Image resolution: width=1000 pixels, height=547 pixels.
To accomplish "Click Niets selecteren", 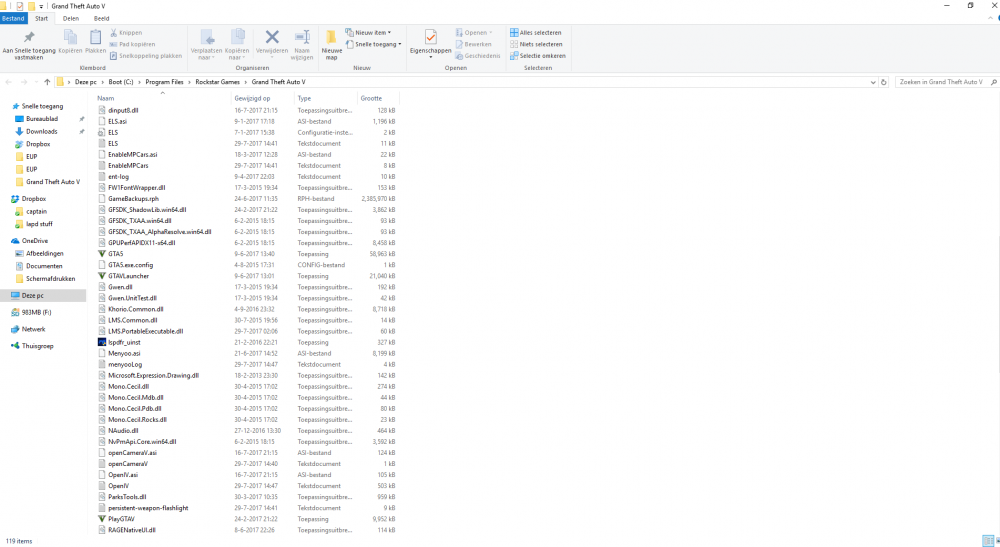I will pyautogui.click(x=536, y=44).
